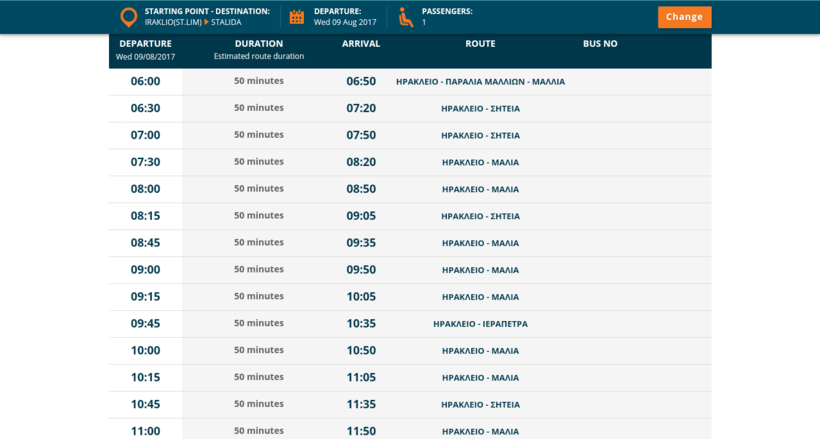This screenshot has width=820, height=439.
Task: Click the wheelchair passenger icon
Action: (x=406, y=17)
